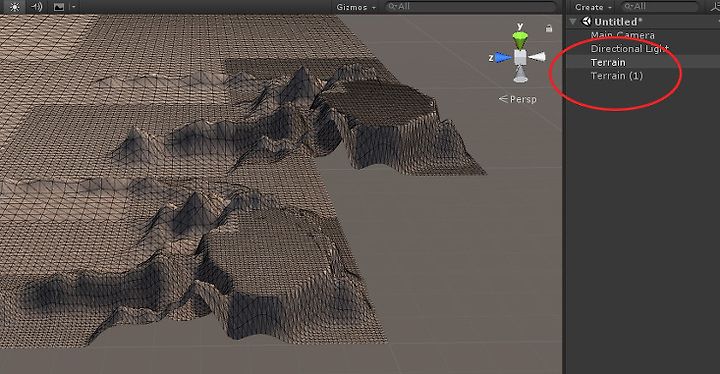Toggle scene audio speaker icon
Image resolution: width=720 pixels, height=374 pixels.
coord(37,6)
